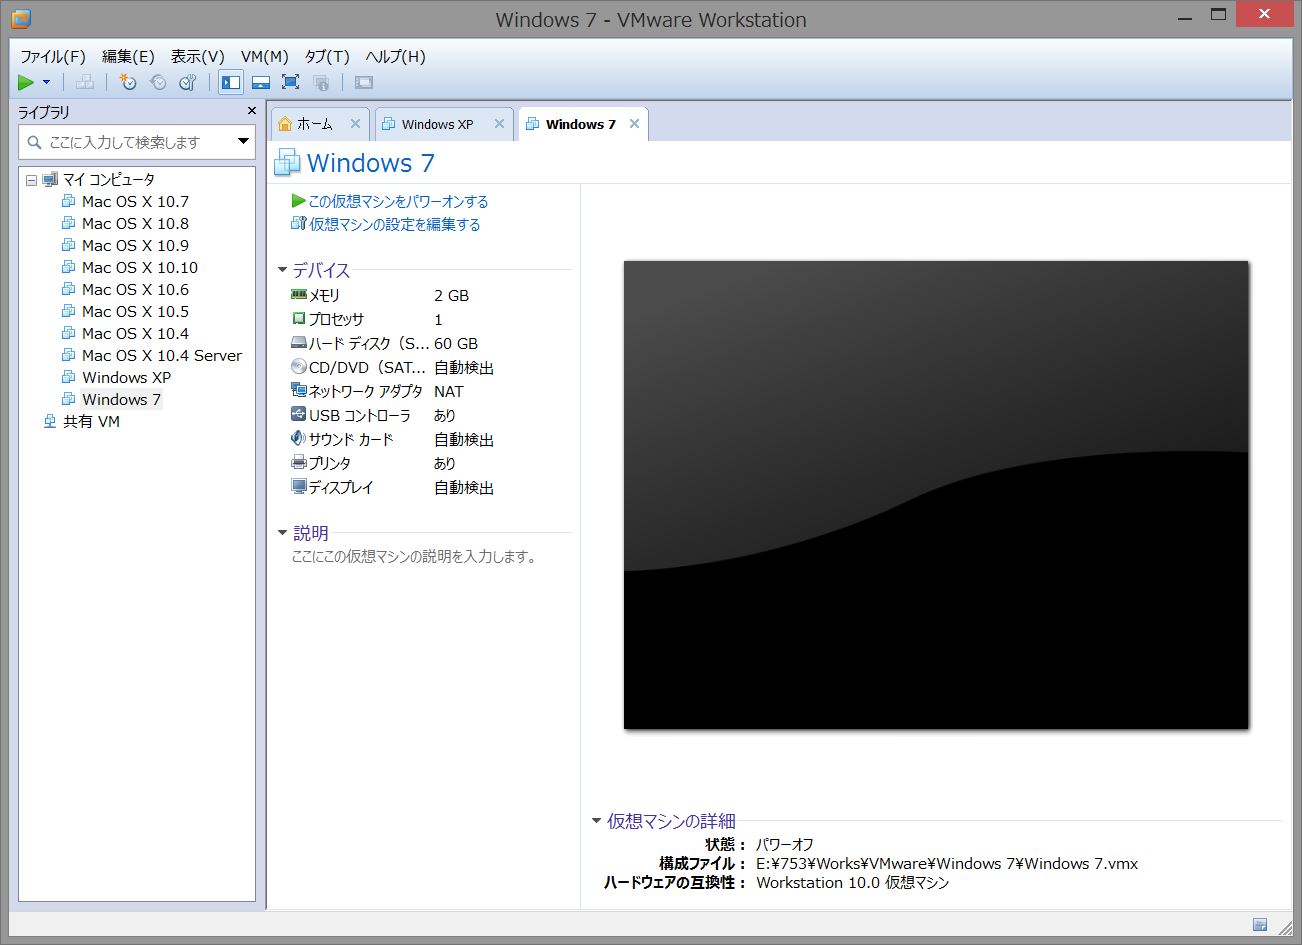This screenshot has width=1302, height=945.
Task: Open the タブ(T) menu
Action: pyautogui.click(x=326, y=57)
